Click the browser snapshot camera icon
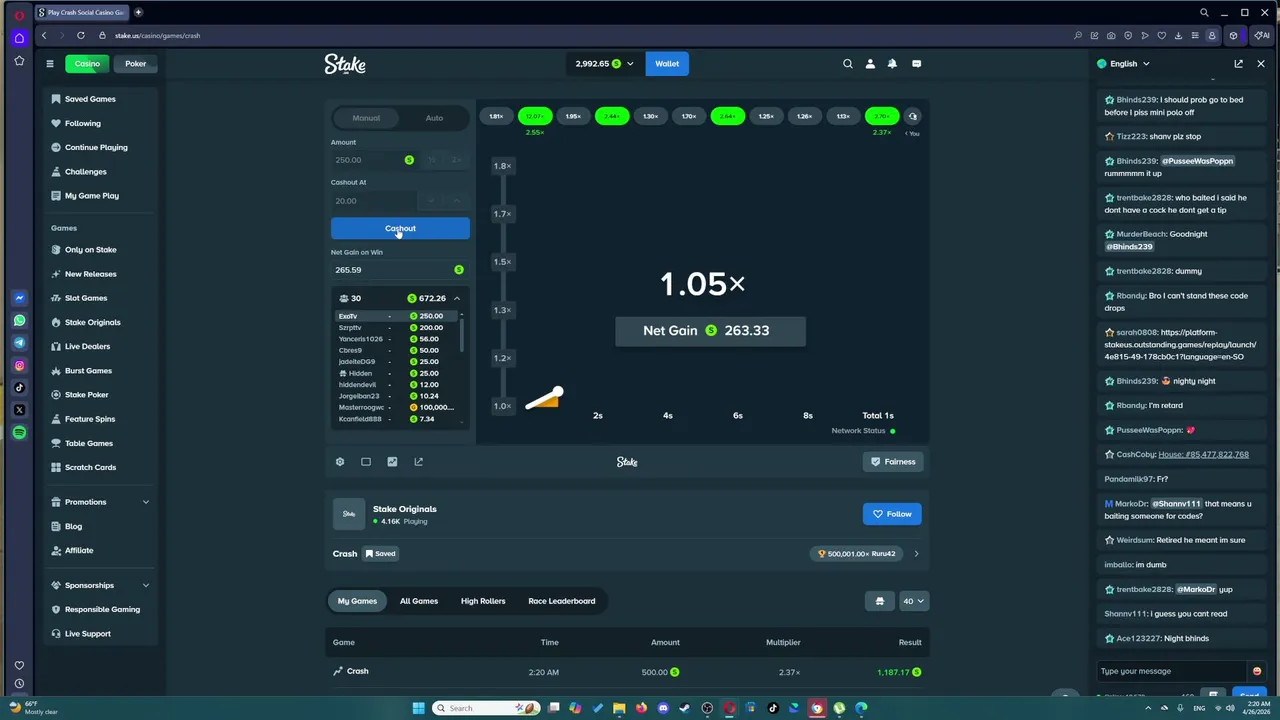Screen dimensions: 1280x720 pos(1111,35)
